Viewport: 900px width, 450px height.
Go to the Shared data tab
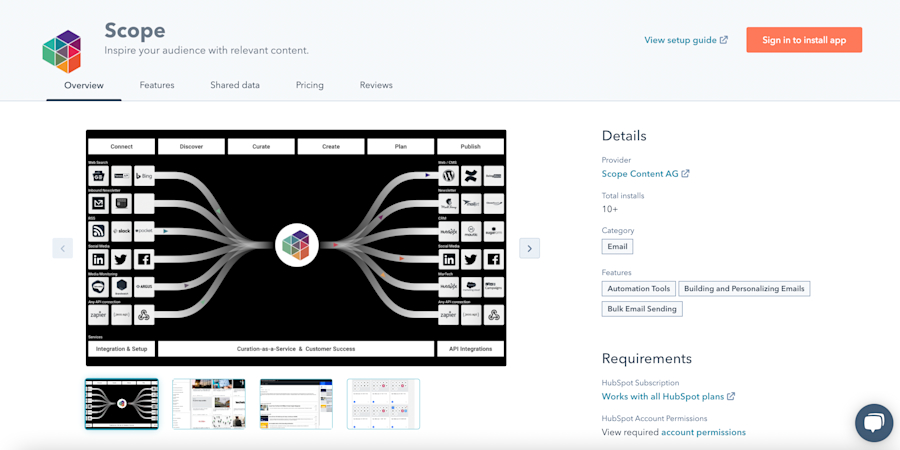click(235, 85)
